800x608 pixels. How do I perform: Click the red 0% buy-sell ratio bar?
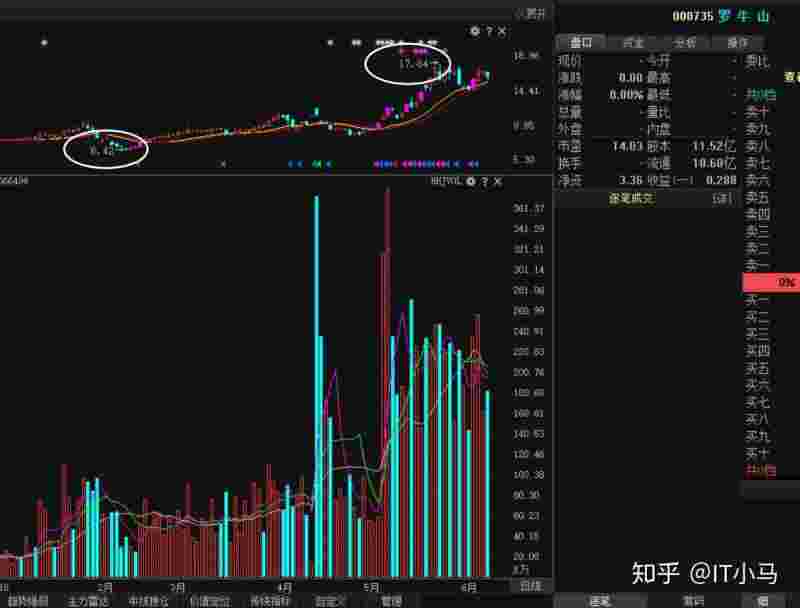(772, 281)
